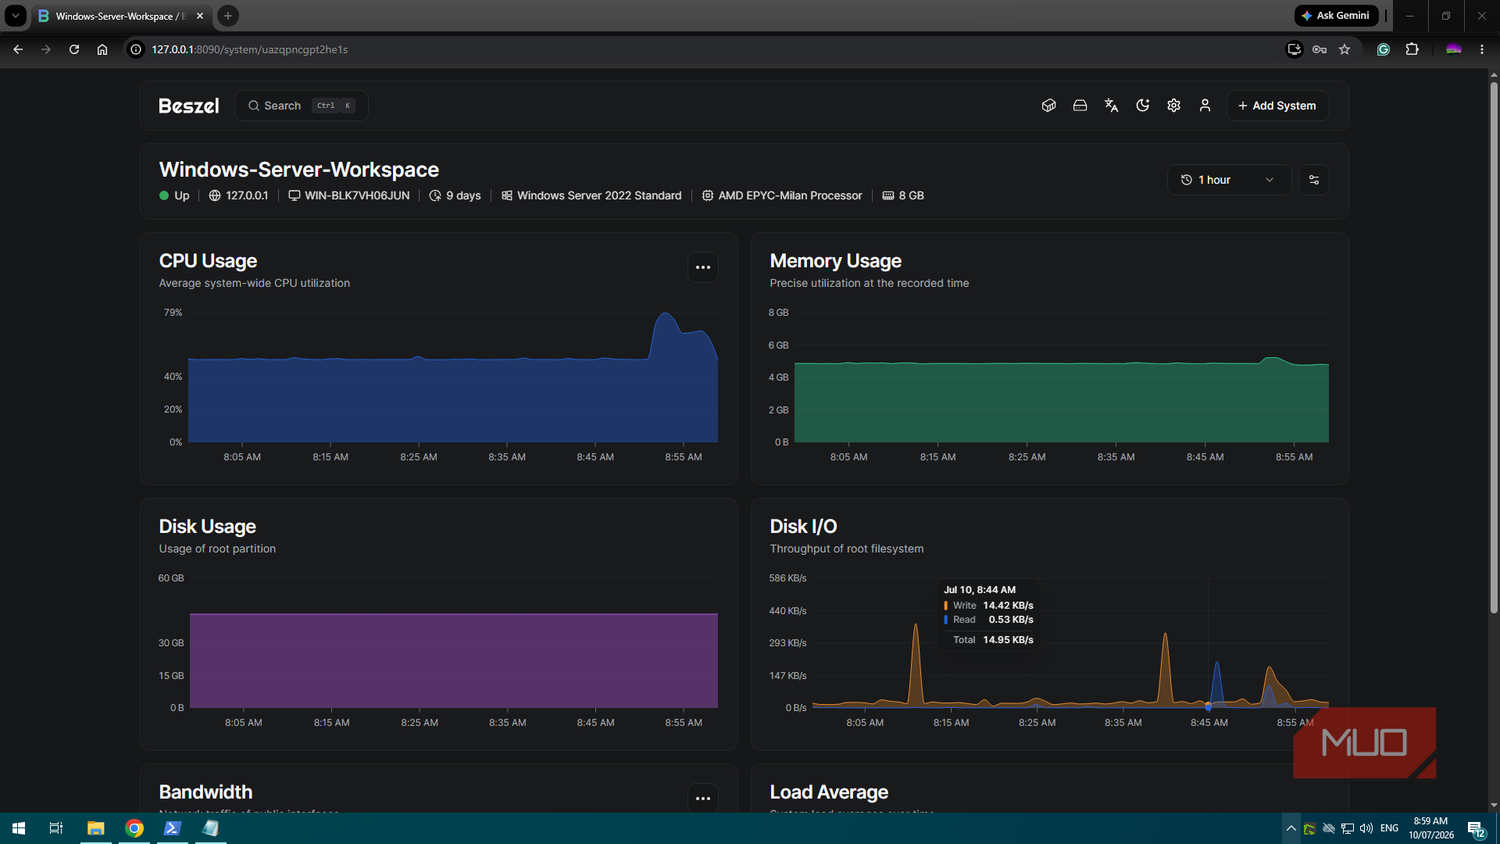Click the Disk I/O heading
Viewport: 1500px width, 844px height.
click(x=803, y=526)
